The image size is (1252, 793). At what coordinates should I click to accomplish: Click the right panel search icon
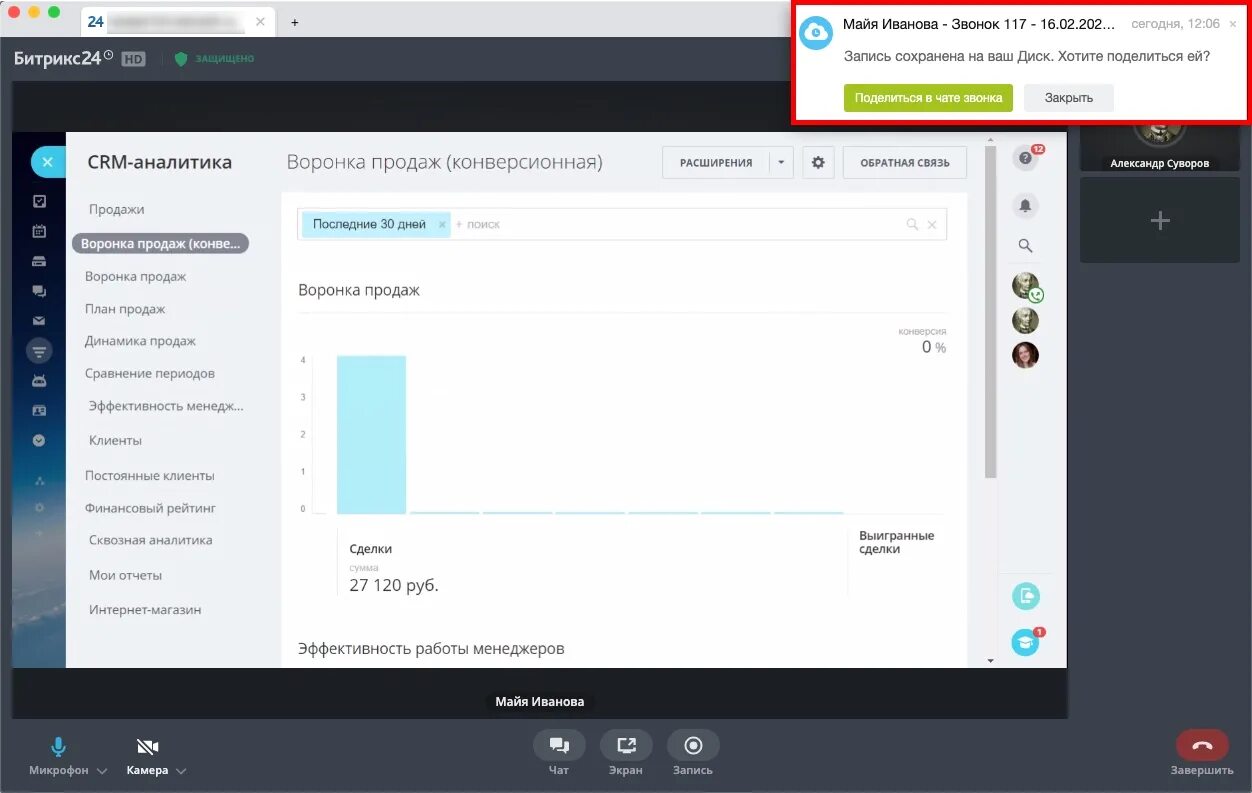[1025, 245]
